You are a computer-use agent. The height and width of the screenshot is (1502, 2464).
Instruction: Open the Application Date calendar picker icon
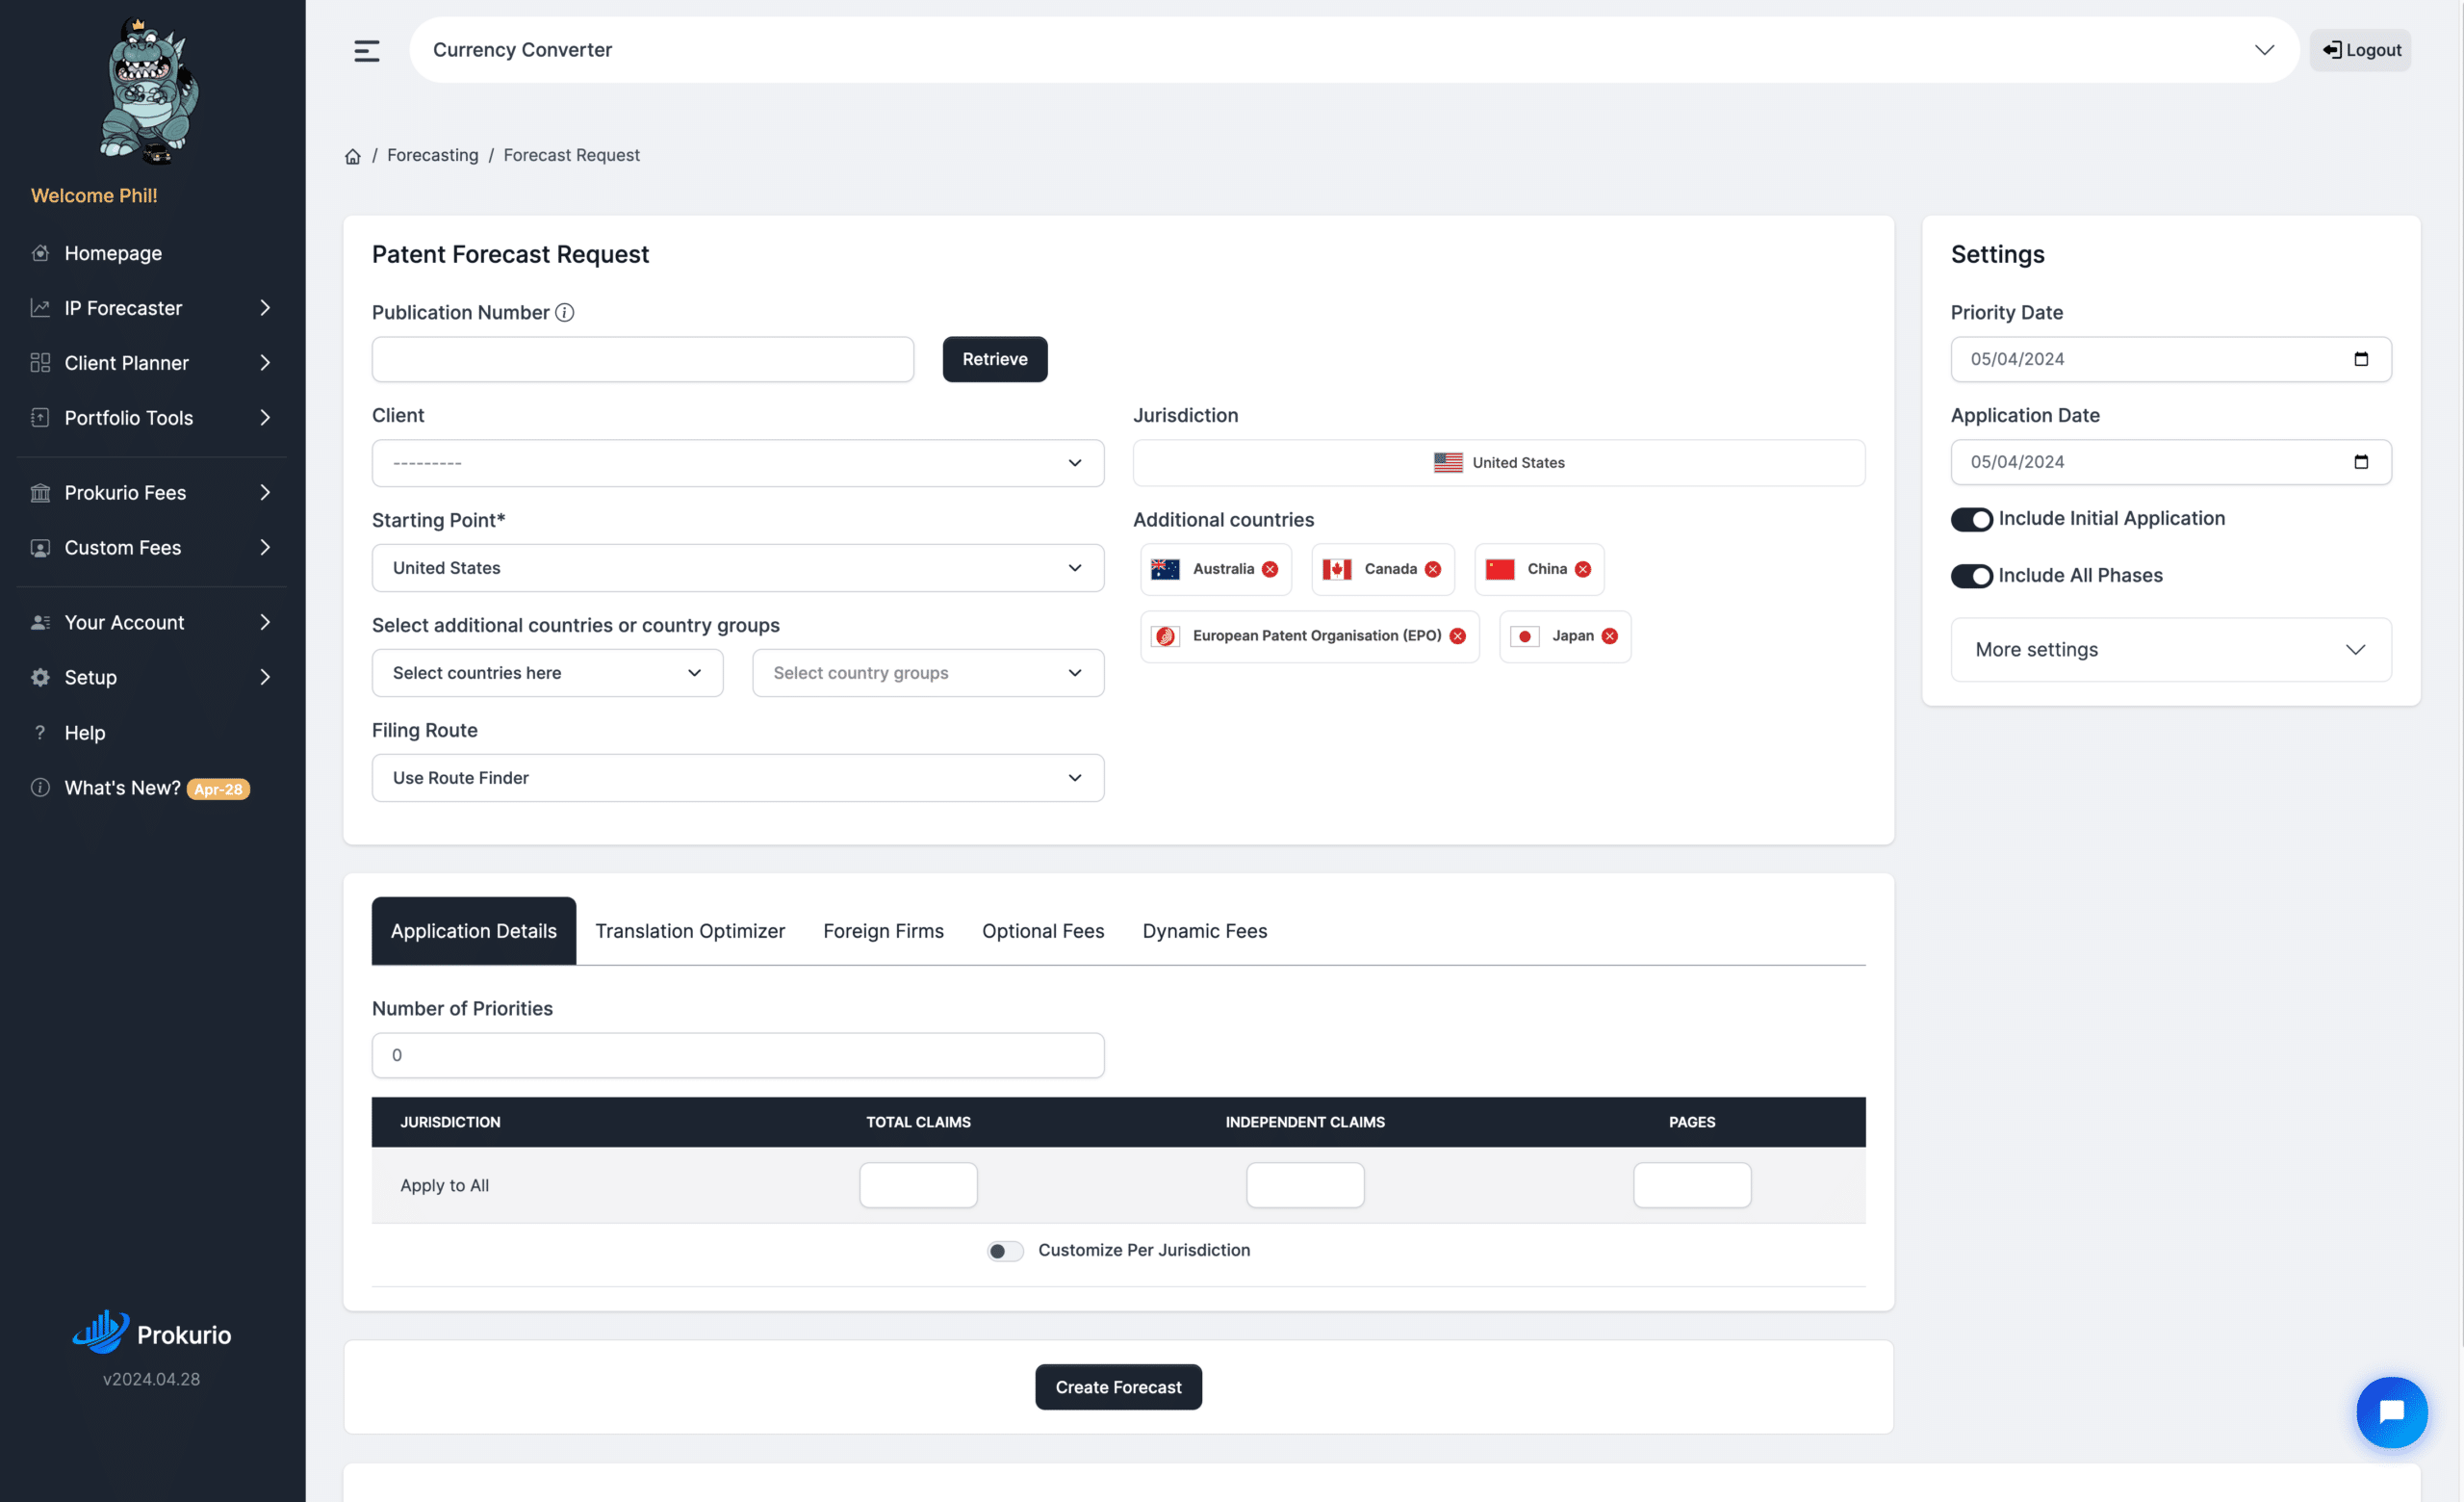[2361, 462]
